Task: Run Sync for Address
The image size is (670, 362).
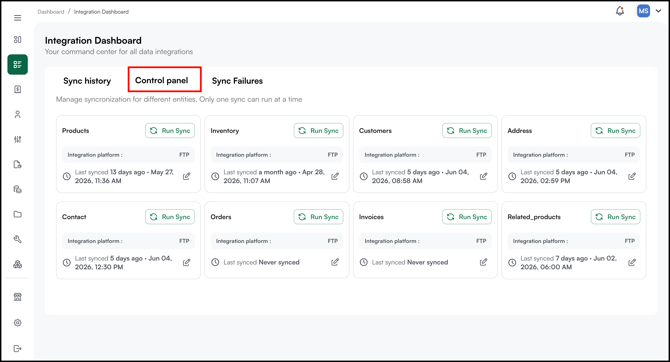Action: tap(615, 131)
